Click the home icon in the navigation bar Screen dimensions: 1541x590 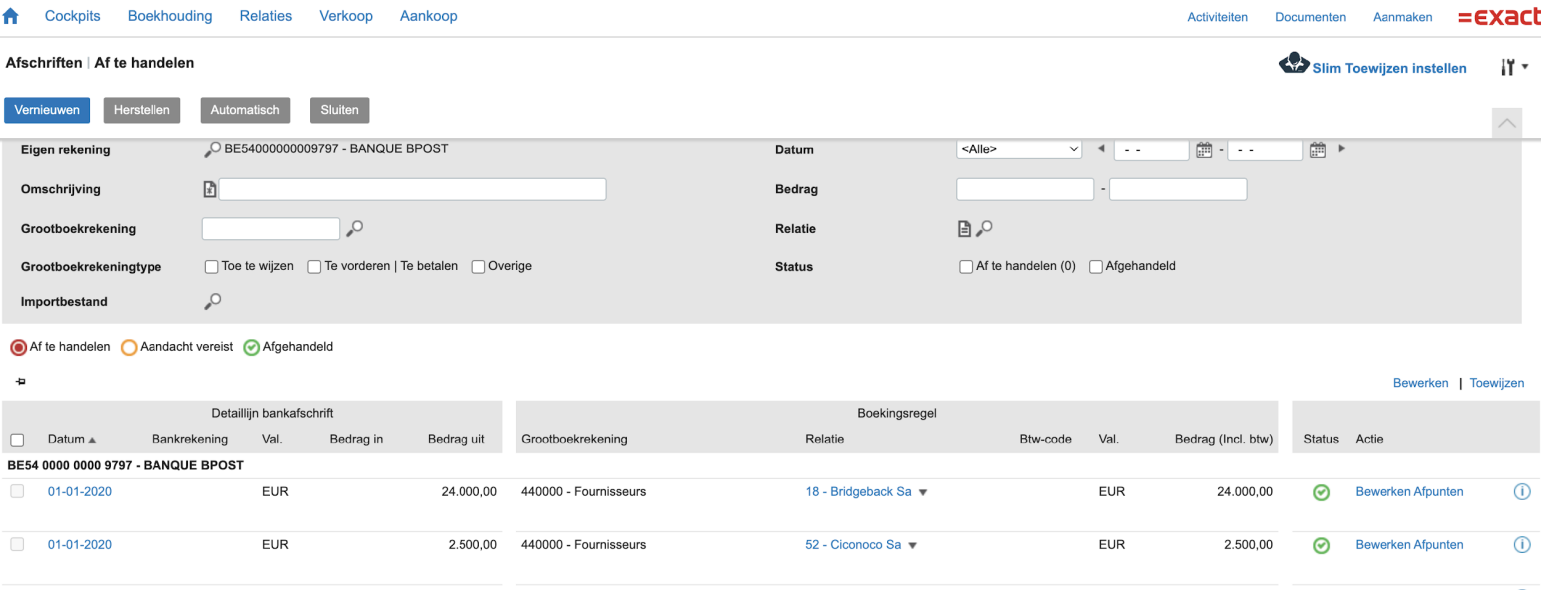[x=13, y=15]
